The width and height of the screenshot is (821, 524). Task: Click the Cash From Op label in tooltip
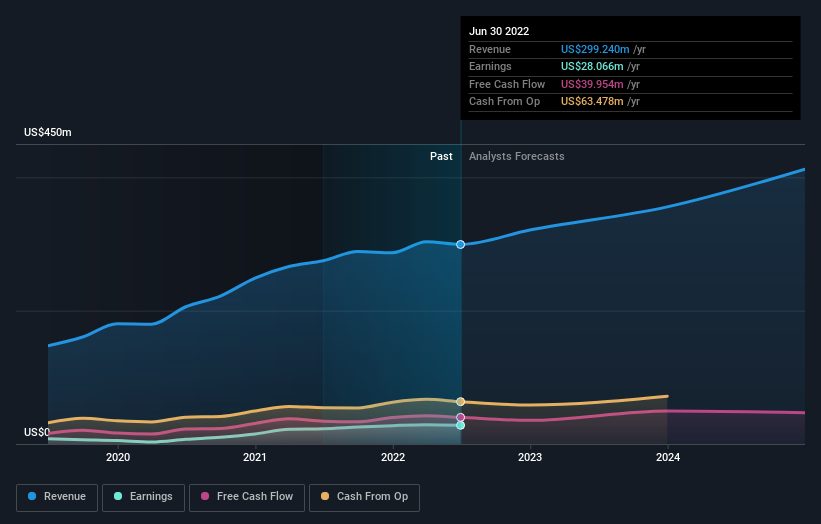pos(504,102)
